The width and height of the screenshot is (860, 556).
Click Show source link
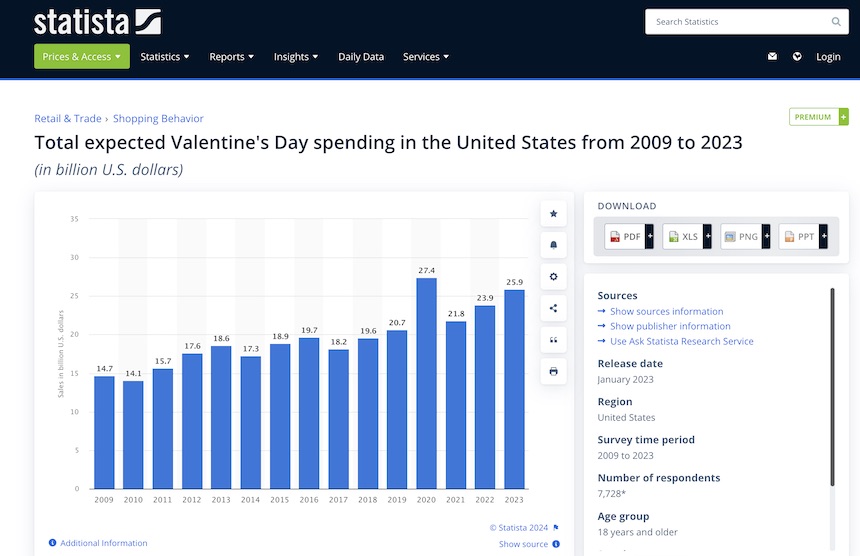[x=523, y=544]
